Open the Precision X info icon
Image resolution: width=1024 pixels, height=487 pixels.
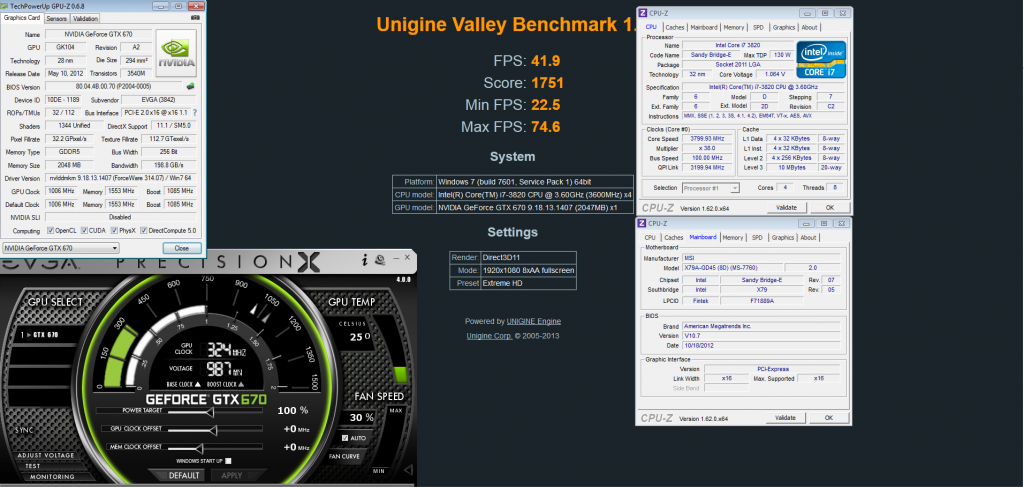(x=365, y=261)
